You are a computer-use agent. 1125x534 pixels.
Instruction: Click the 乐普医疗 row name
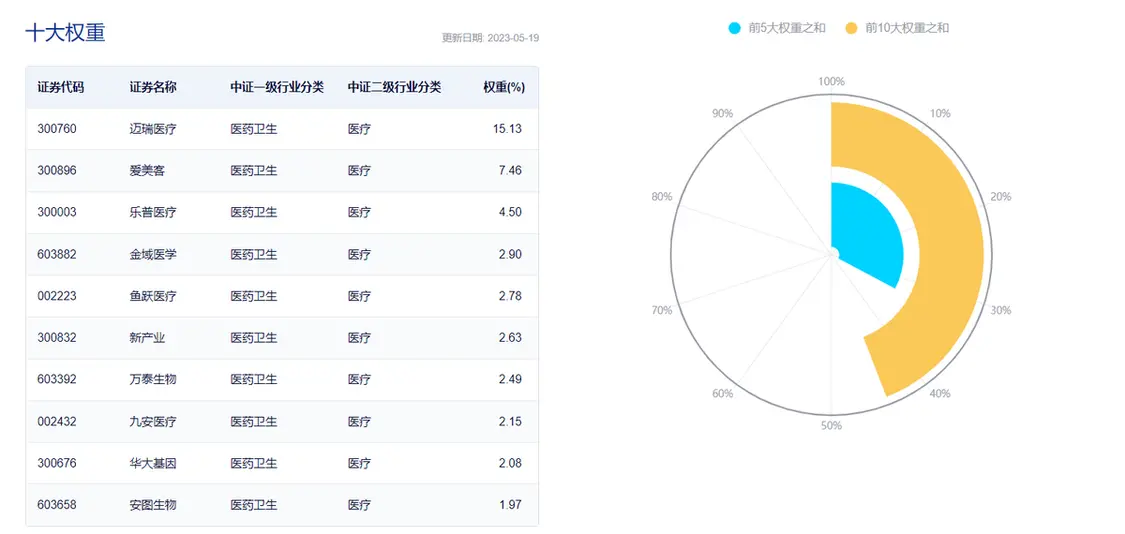(x=153, y=212)
